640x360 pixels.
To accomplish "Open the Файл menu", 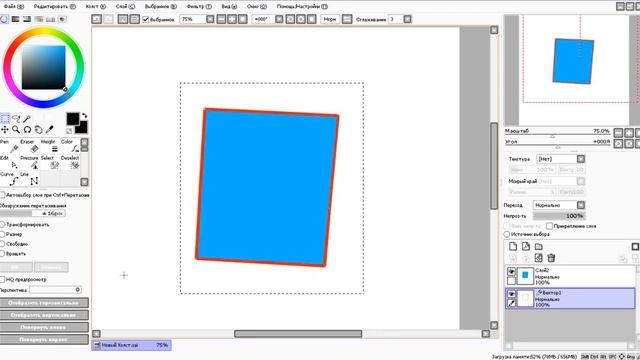I will [13, 7].
